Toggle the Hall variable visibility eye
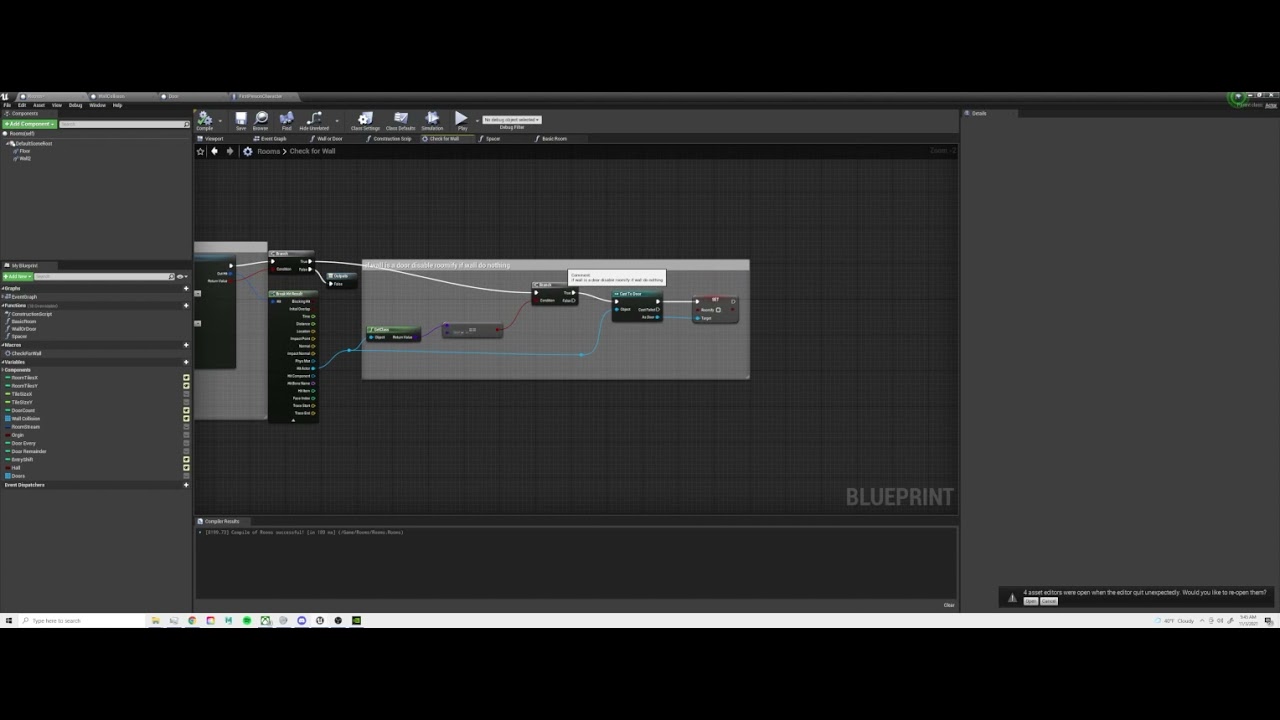This screenshot has height=720, width=1280. (x=186, y=467)
